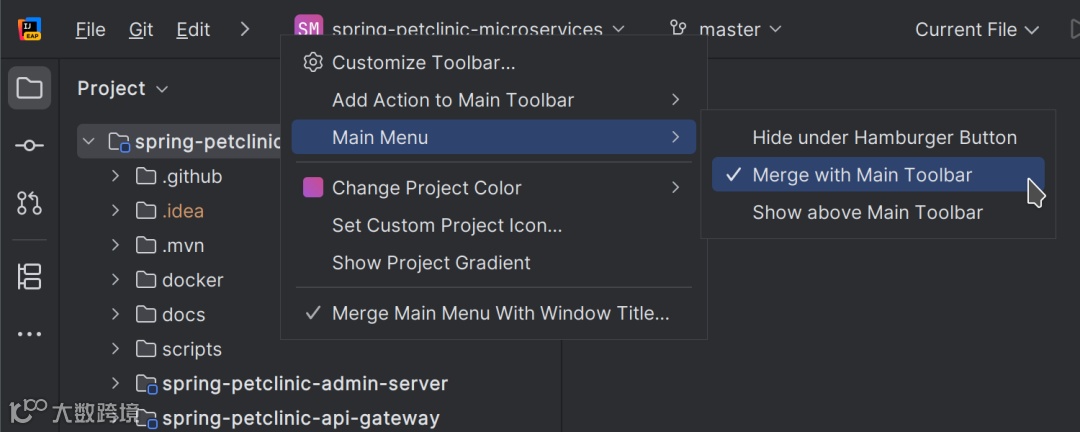The height and width of the screenshot is (432, 1080).
Task: Click the Customize Toolbar gear icon
Action: [313, 63]
